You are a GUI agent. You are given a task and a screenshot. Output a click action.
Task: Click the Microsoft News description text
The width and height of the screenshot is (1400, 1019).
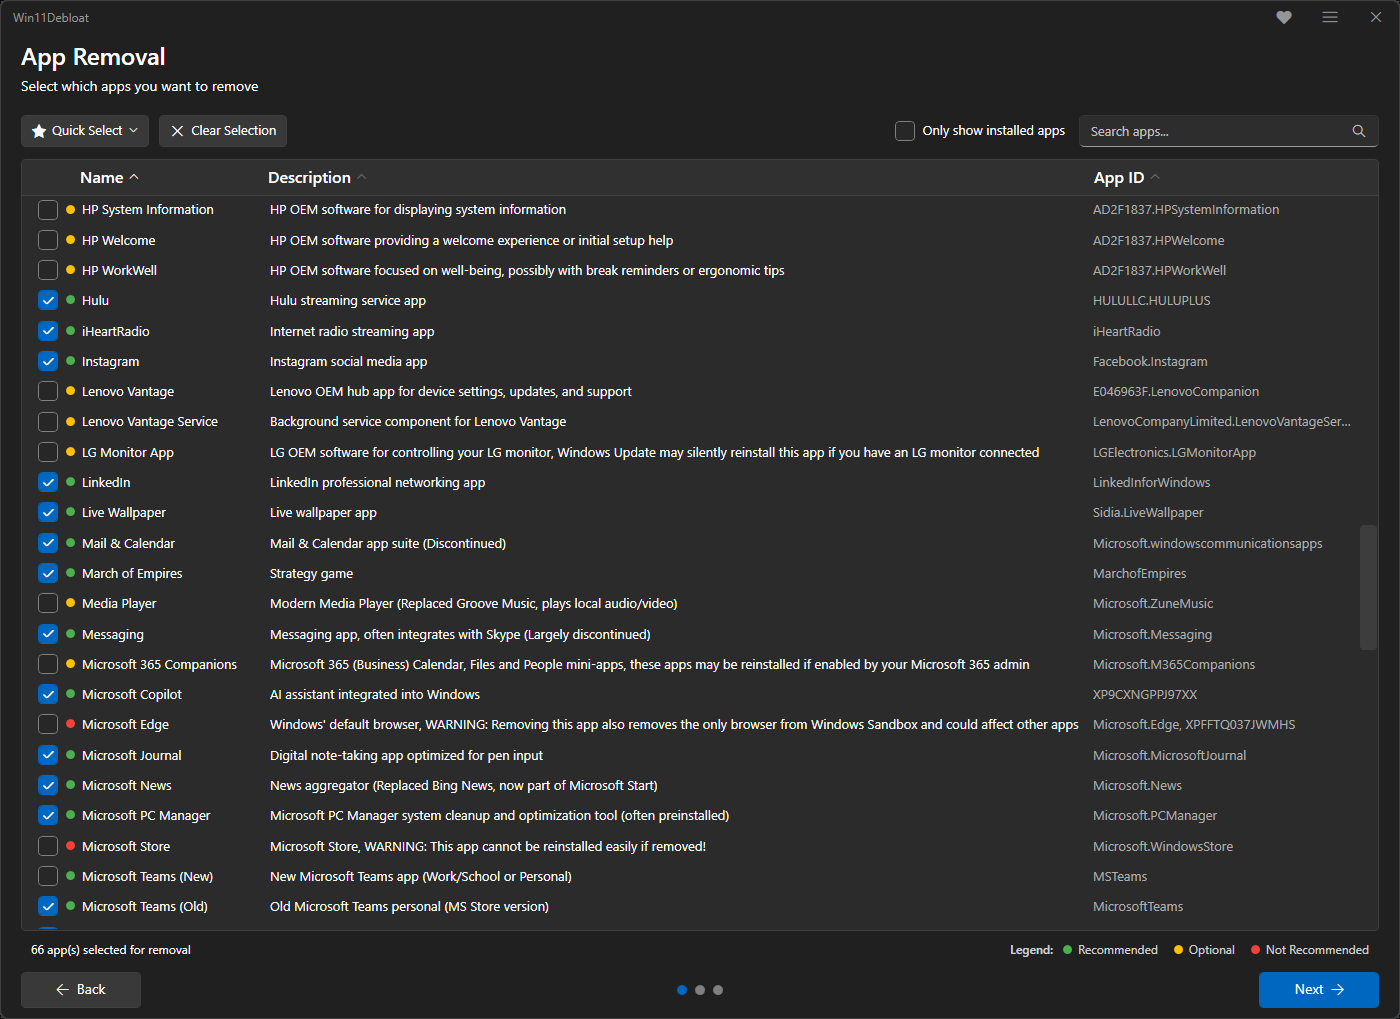point(464,786)
